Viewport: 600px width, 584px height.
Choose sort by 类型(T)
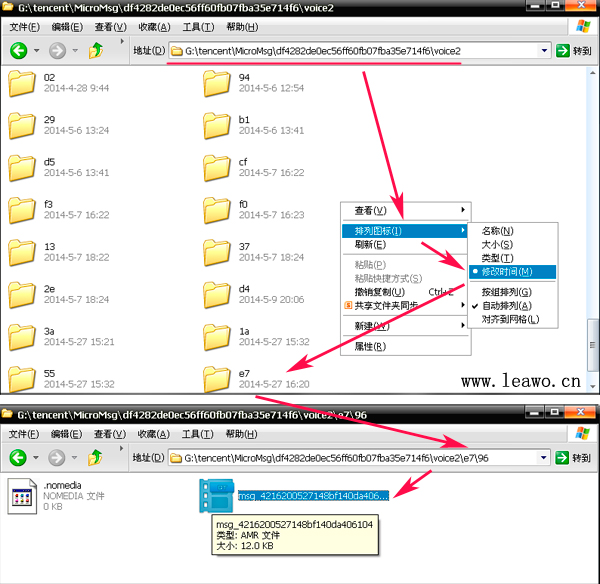pyautogui.click(x=512, y=258)
